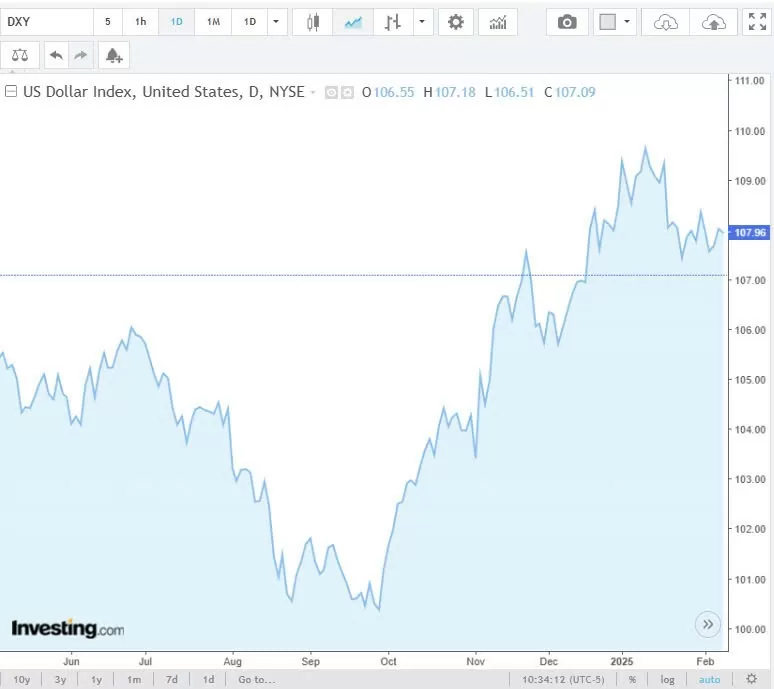Click the DXY symbol search field
The height and width of the screenshot is (689, 774).
click(x=46, y=22)
